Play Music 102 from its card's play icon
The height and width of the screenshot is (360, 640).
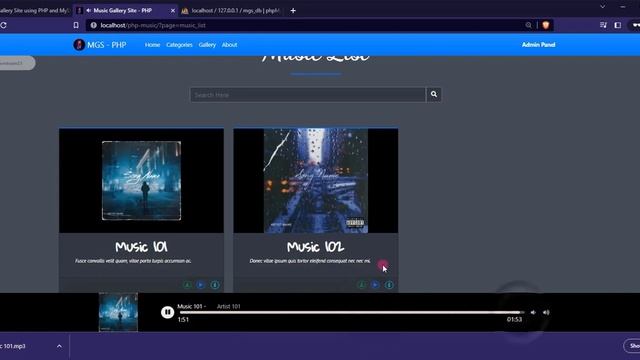tap(375, 284)
